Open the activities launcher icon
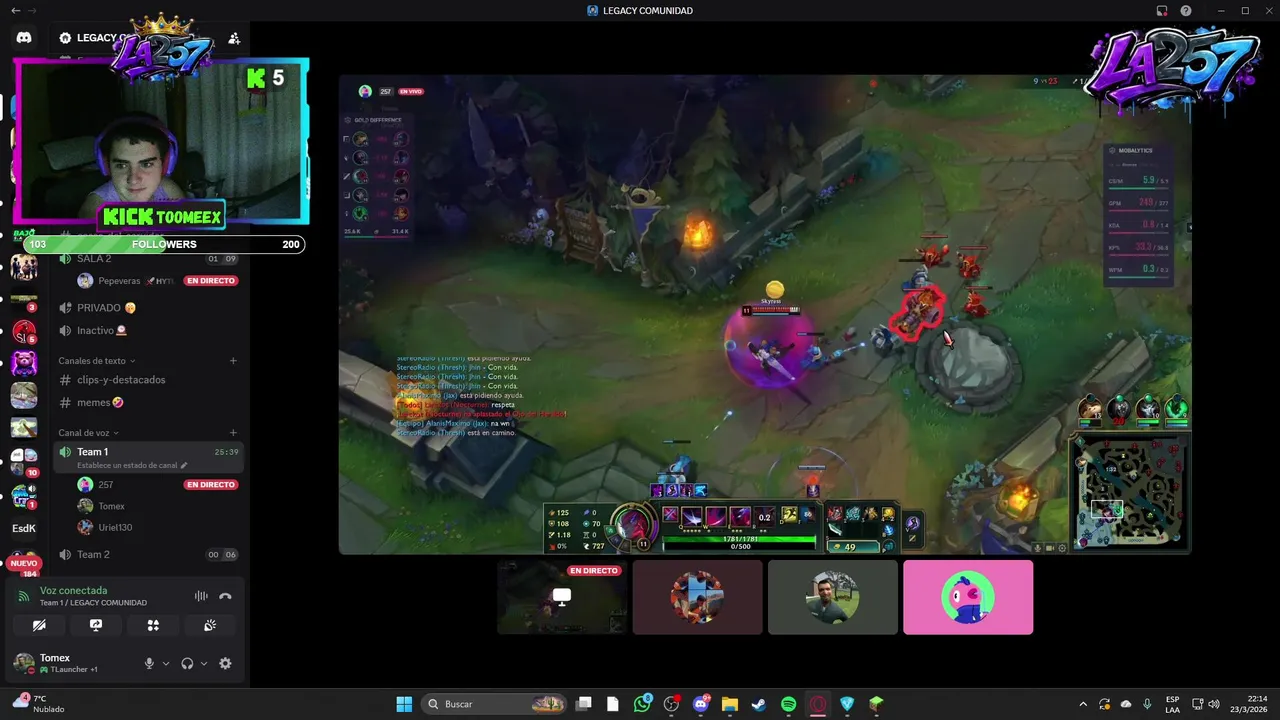This screenshot has height=720, width=1280. pos(153,625)
